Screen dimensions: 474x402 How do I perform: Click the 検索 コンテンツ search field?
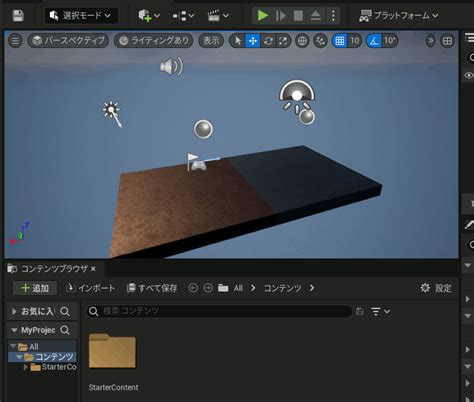click(x=219, y=311)
